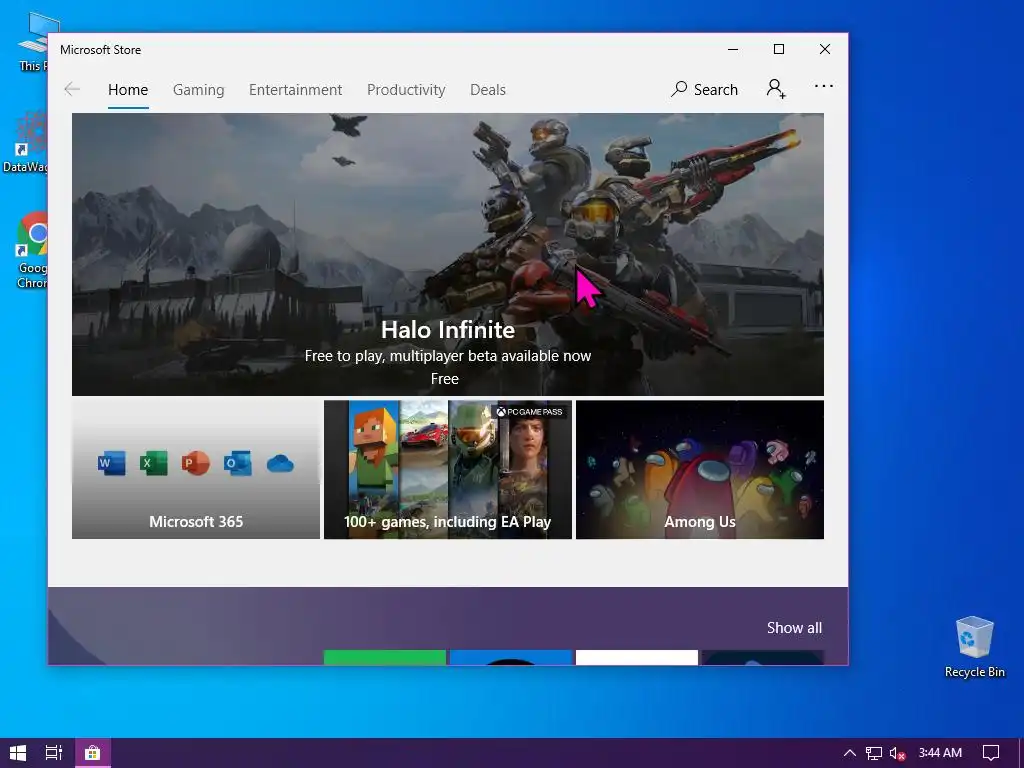Click the Microsoft Store taskbar icon
This screenshot has height=768, width=1024.
pyautogui.click(x=93, y=753)
